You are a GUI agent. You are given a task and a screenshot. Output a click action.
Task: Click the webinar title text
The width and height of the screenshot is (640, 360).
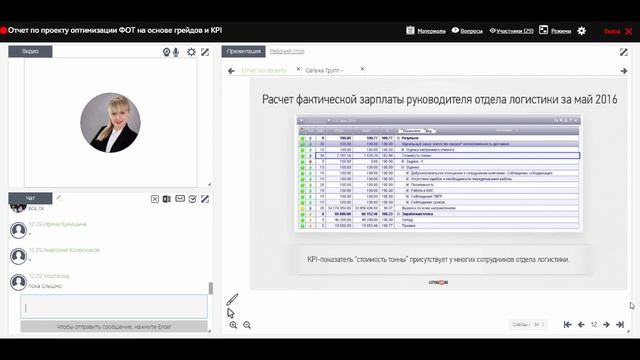point(115,30)
